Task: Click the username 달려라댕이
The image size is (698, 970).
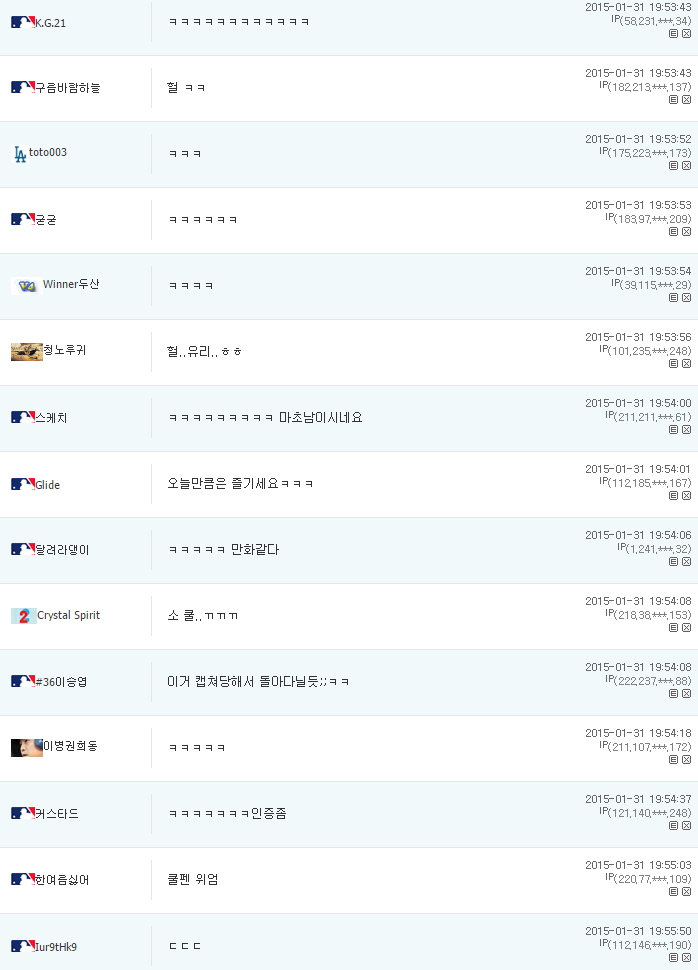Action: click(62, 550)
